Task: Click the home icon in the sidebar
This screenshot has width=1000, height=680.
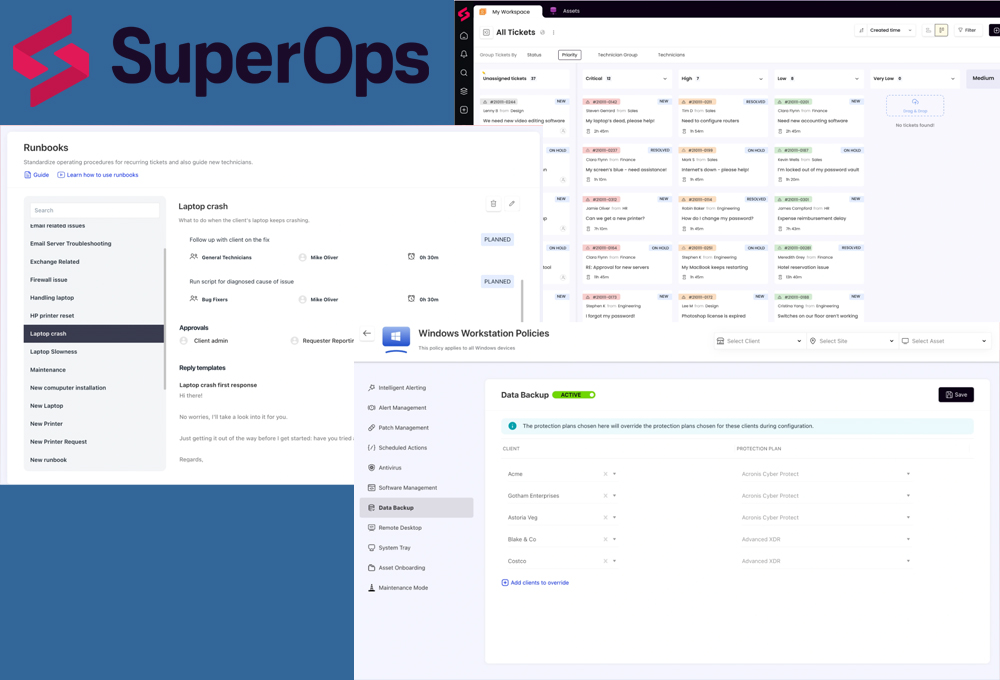Action: point(464,36)
